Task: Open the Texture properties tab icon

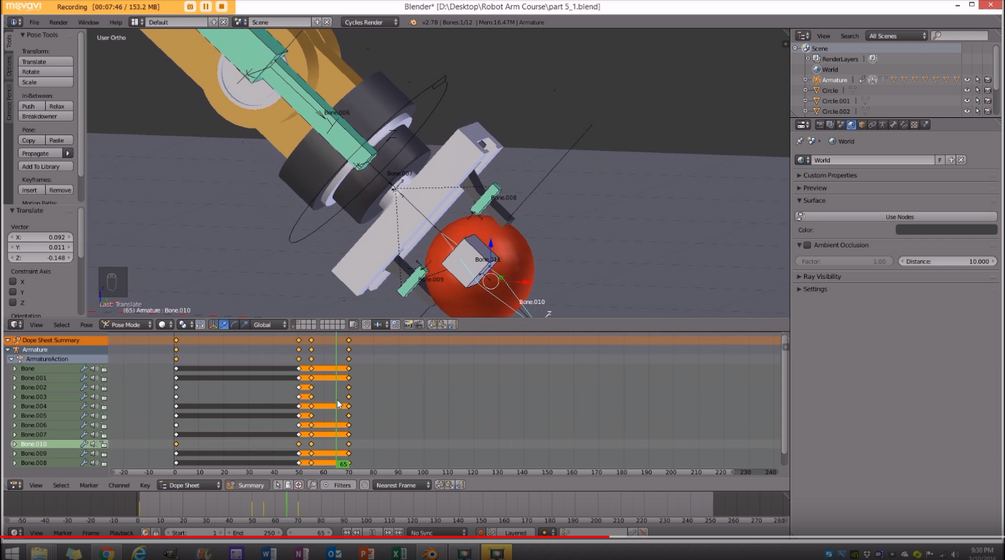Action: tap(914, 125)
